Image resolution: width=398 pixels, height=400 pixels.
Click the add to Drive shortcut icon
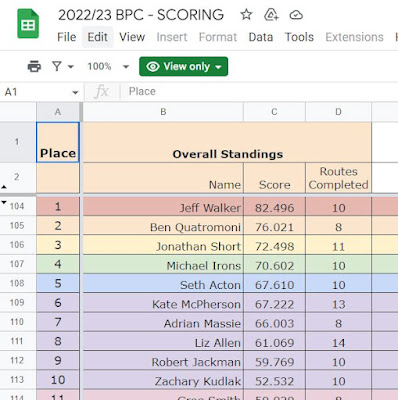(271, 15)
